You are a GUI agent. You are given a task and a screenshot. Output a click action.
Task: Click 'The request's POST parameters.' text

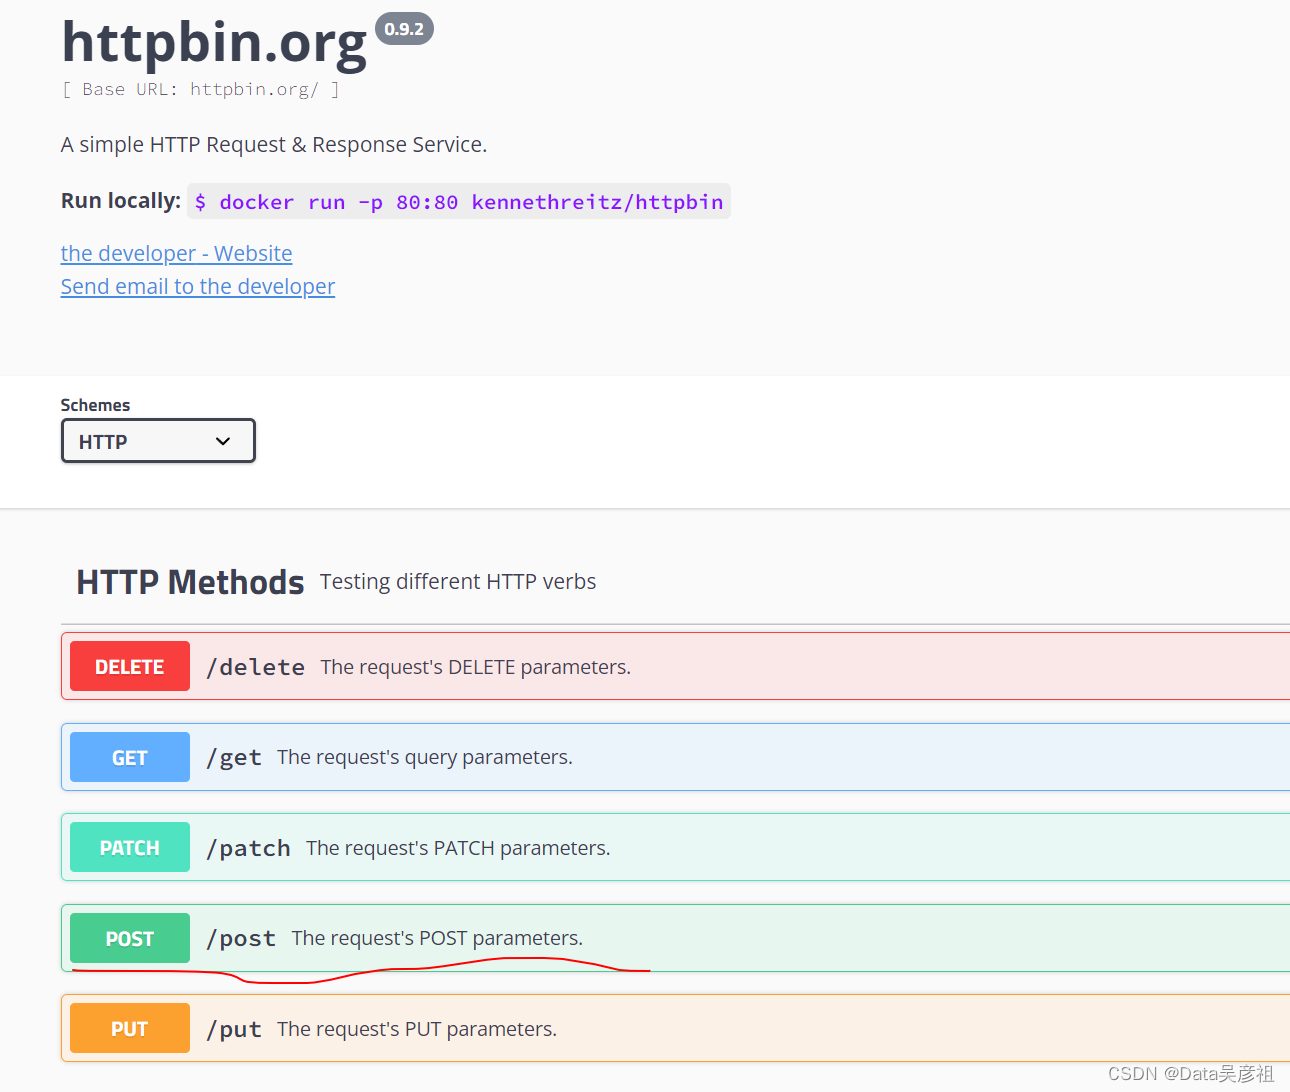[437, 938]
